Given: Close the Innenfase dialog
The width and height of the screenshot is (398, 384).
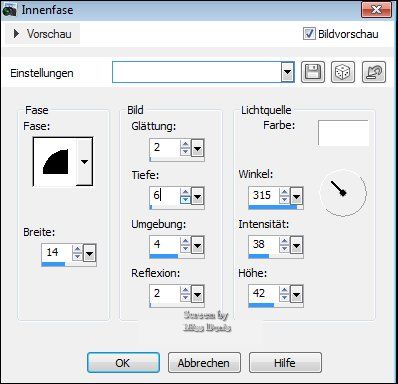Looking at the screenshot, I should pyautogui.click(x=376, y=9).
